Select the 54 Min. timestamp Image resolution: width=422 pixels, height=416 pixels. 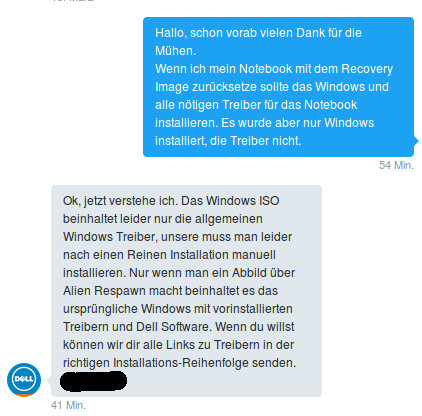tap(396, 165)
